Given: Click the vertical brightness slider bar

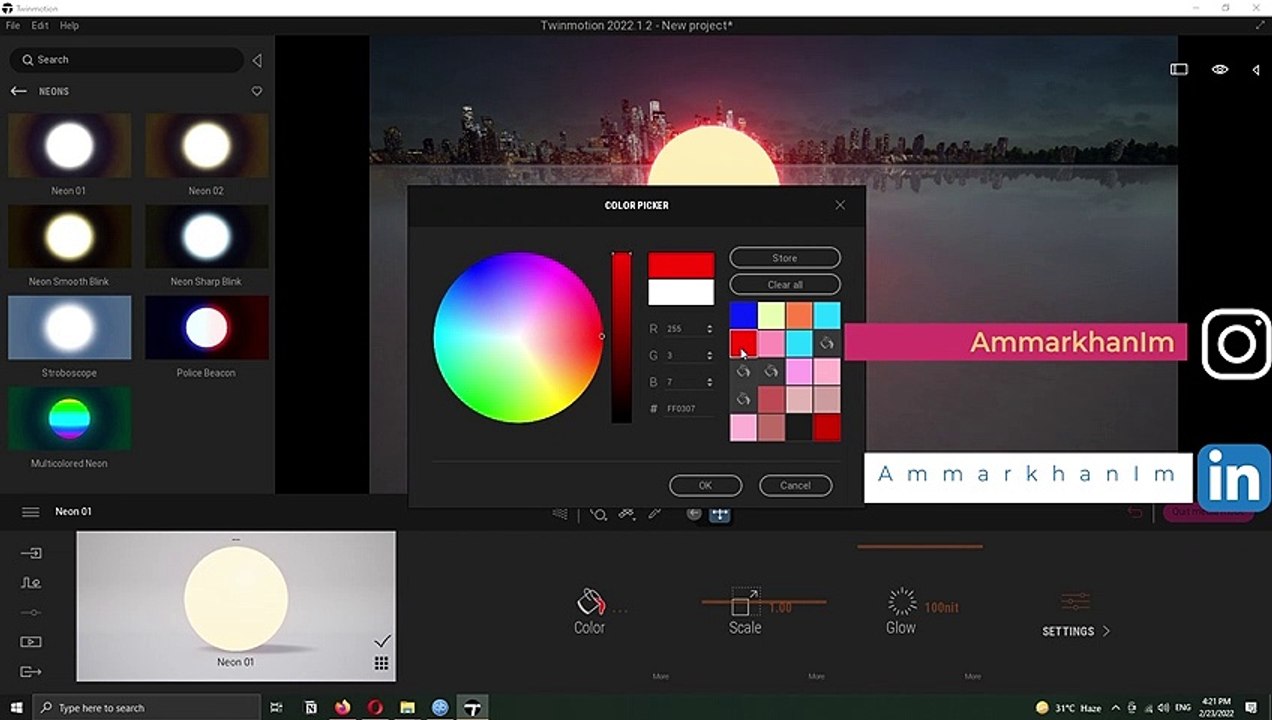Looking at the screenshot, I should 622,337.
